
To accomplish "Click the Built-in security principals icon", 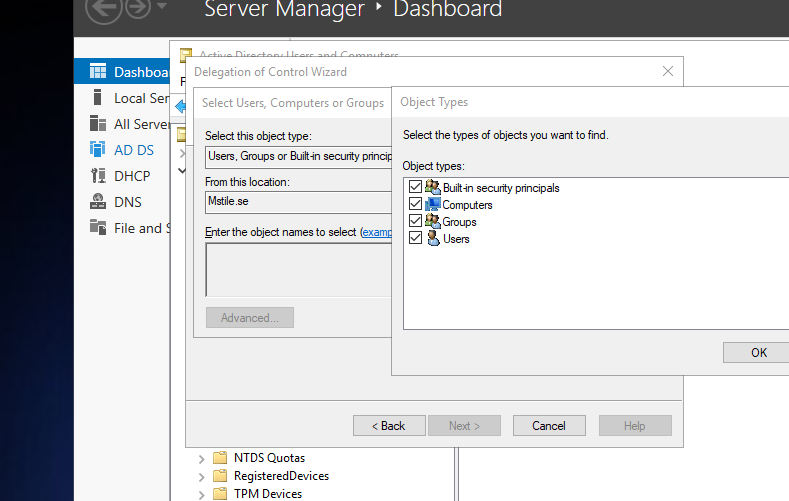I will click(432, 187).
